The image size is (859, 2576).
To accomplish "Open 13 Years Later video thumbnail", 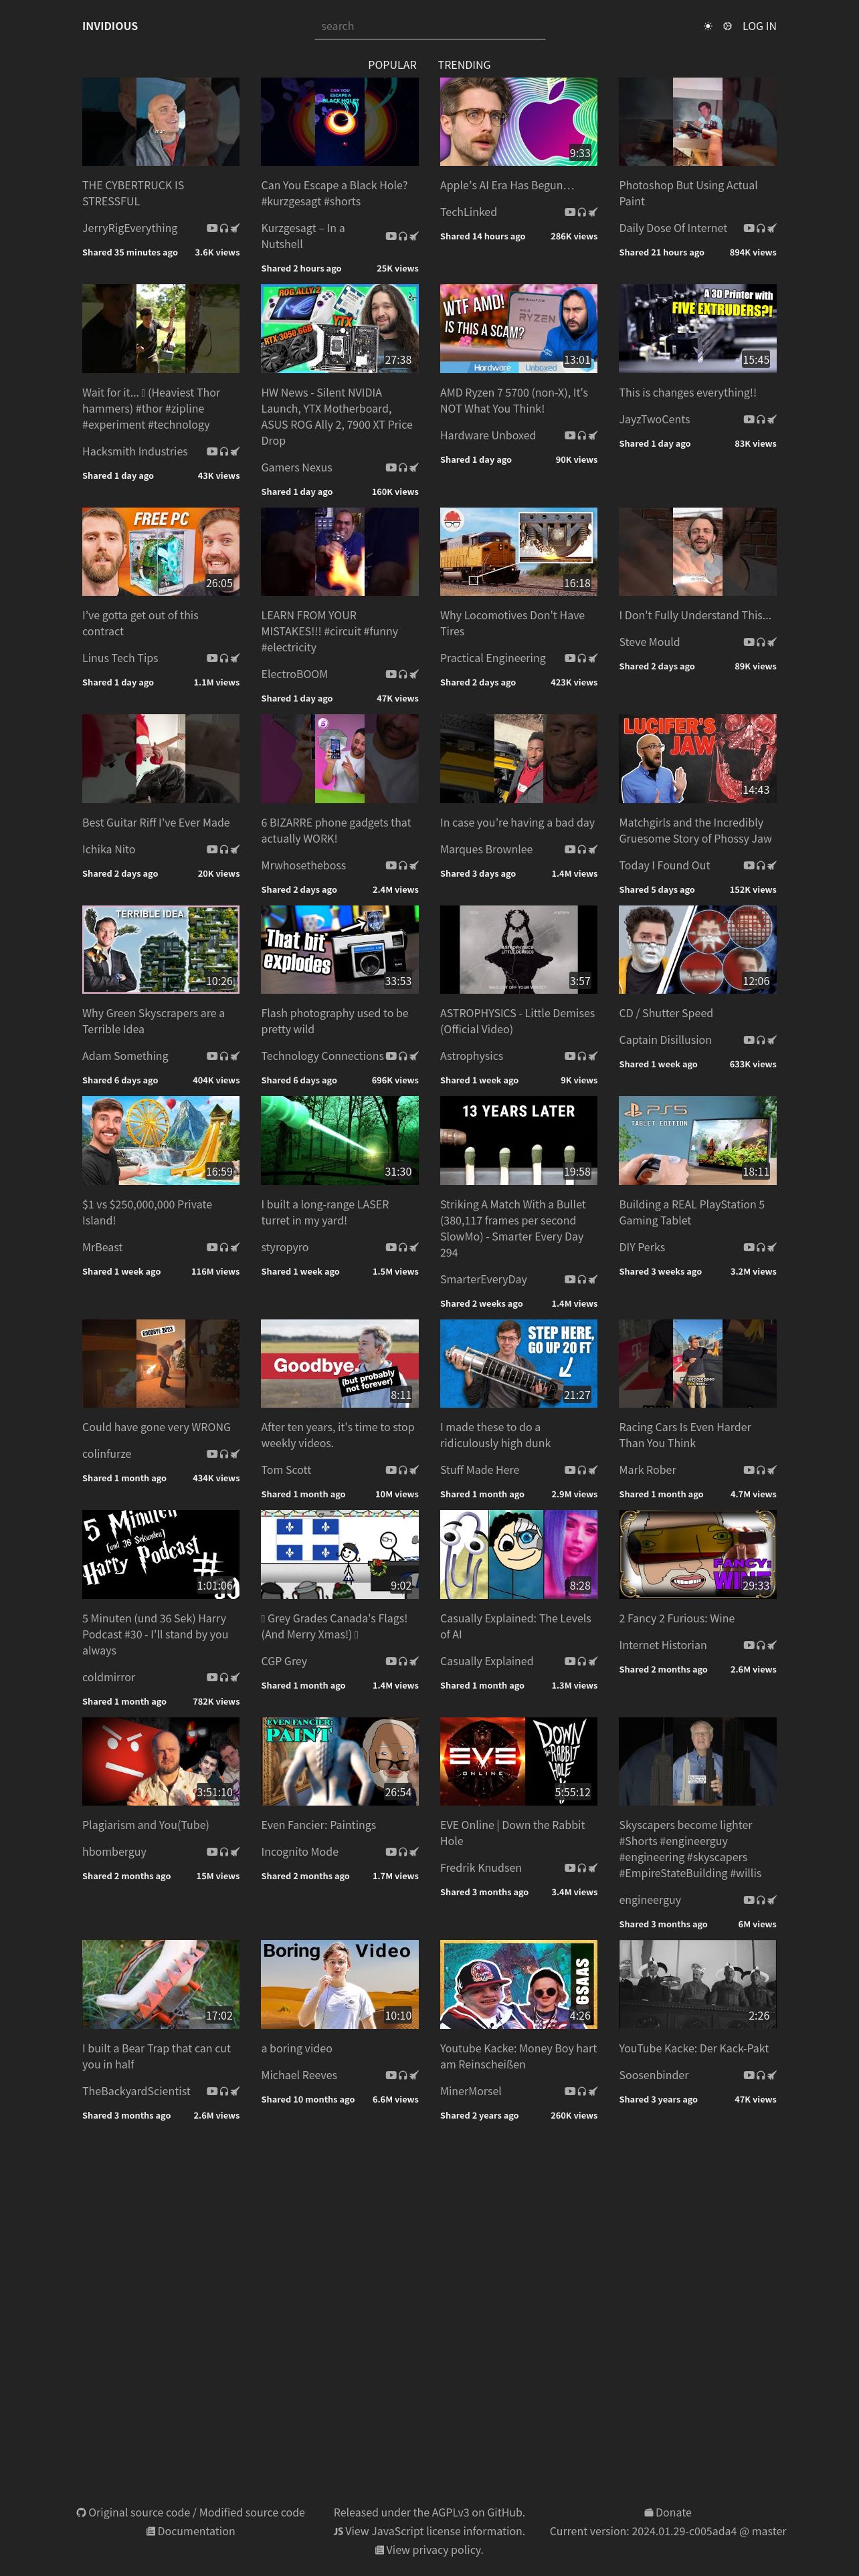I will coord(518,1140).
